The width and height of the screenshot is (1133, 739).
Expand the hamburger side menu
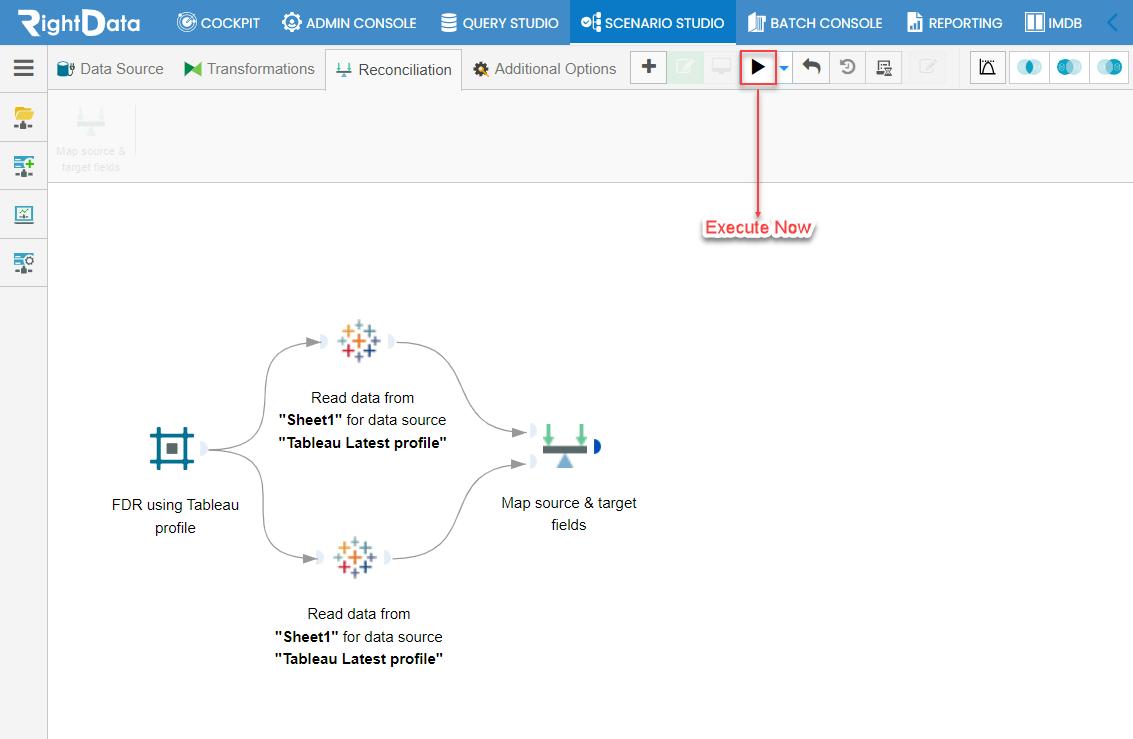[24, 68]
